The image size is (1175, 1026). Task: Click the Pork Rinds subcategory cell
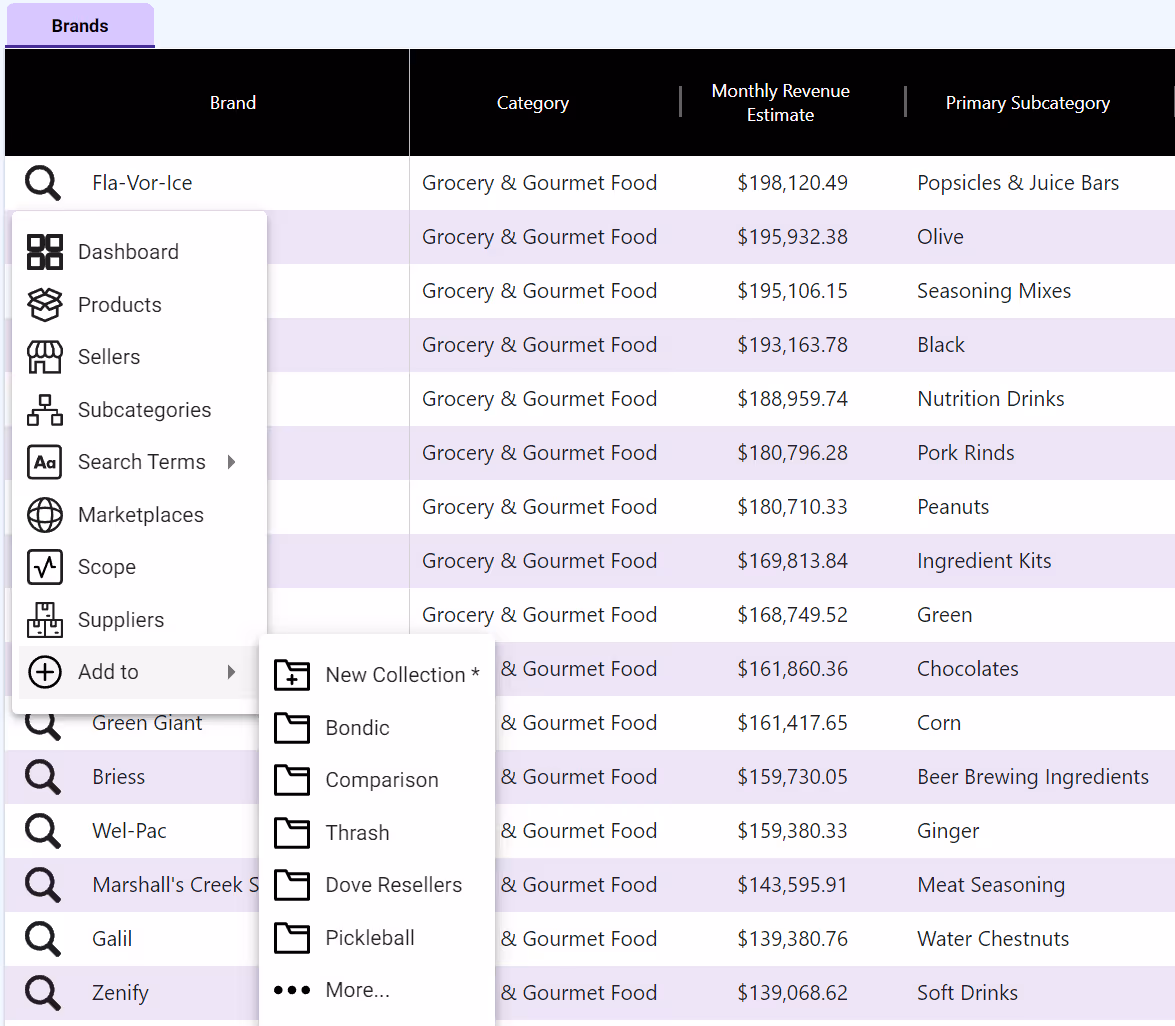point(965,453)
